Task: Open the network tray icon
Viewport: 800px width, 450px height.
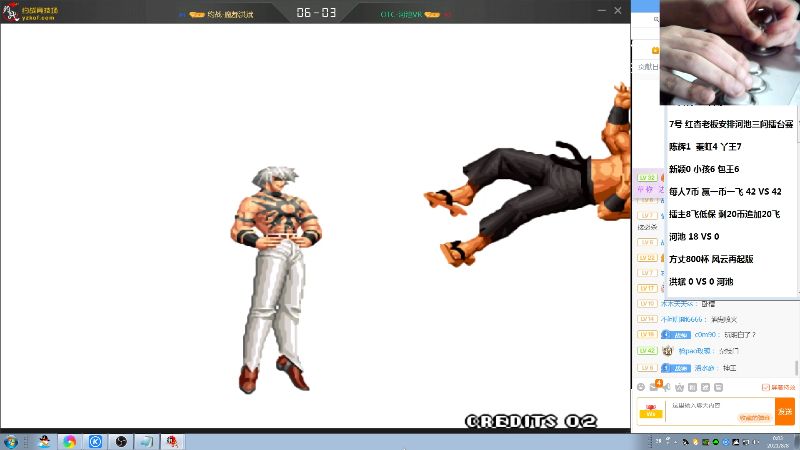Action: click(x=745, y=442)
